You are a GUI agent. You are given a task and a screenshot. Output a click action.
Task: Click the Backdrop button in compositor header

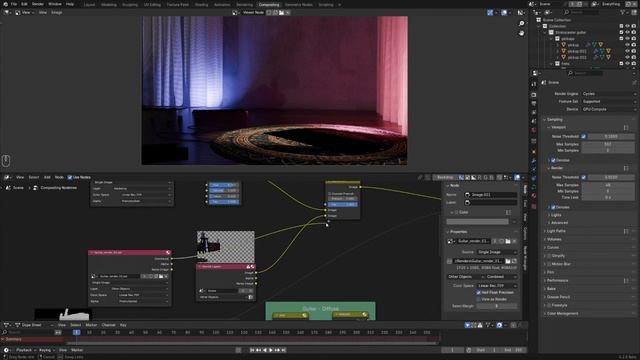point(445,177)
